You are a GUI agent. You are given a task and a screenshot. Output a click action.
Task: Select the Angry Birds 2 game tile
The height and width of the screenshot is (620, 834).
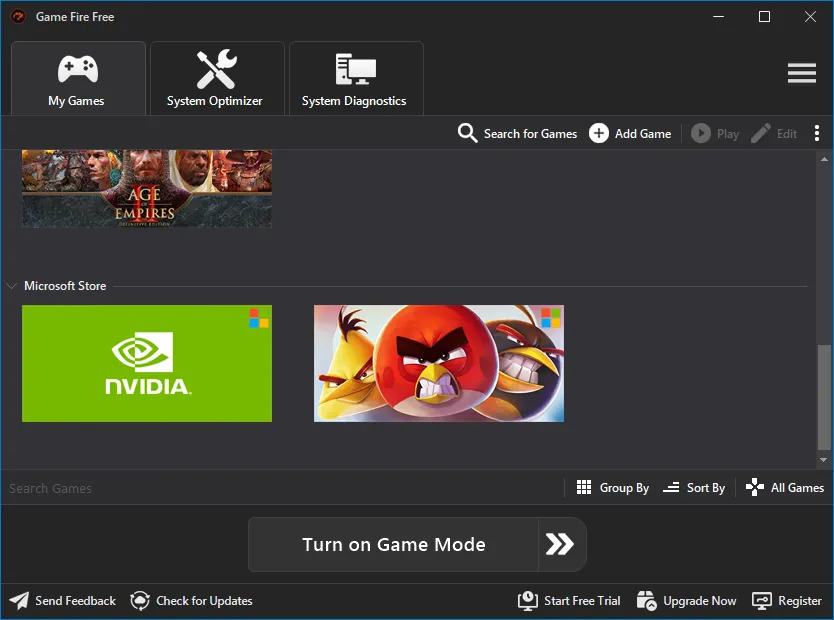click(439, 364)
